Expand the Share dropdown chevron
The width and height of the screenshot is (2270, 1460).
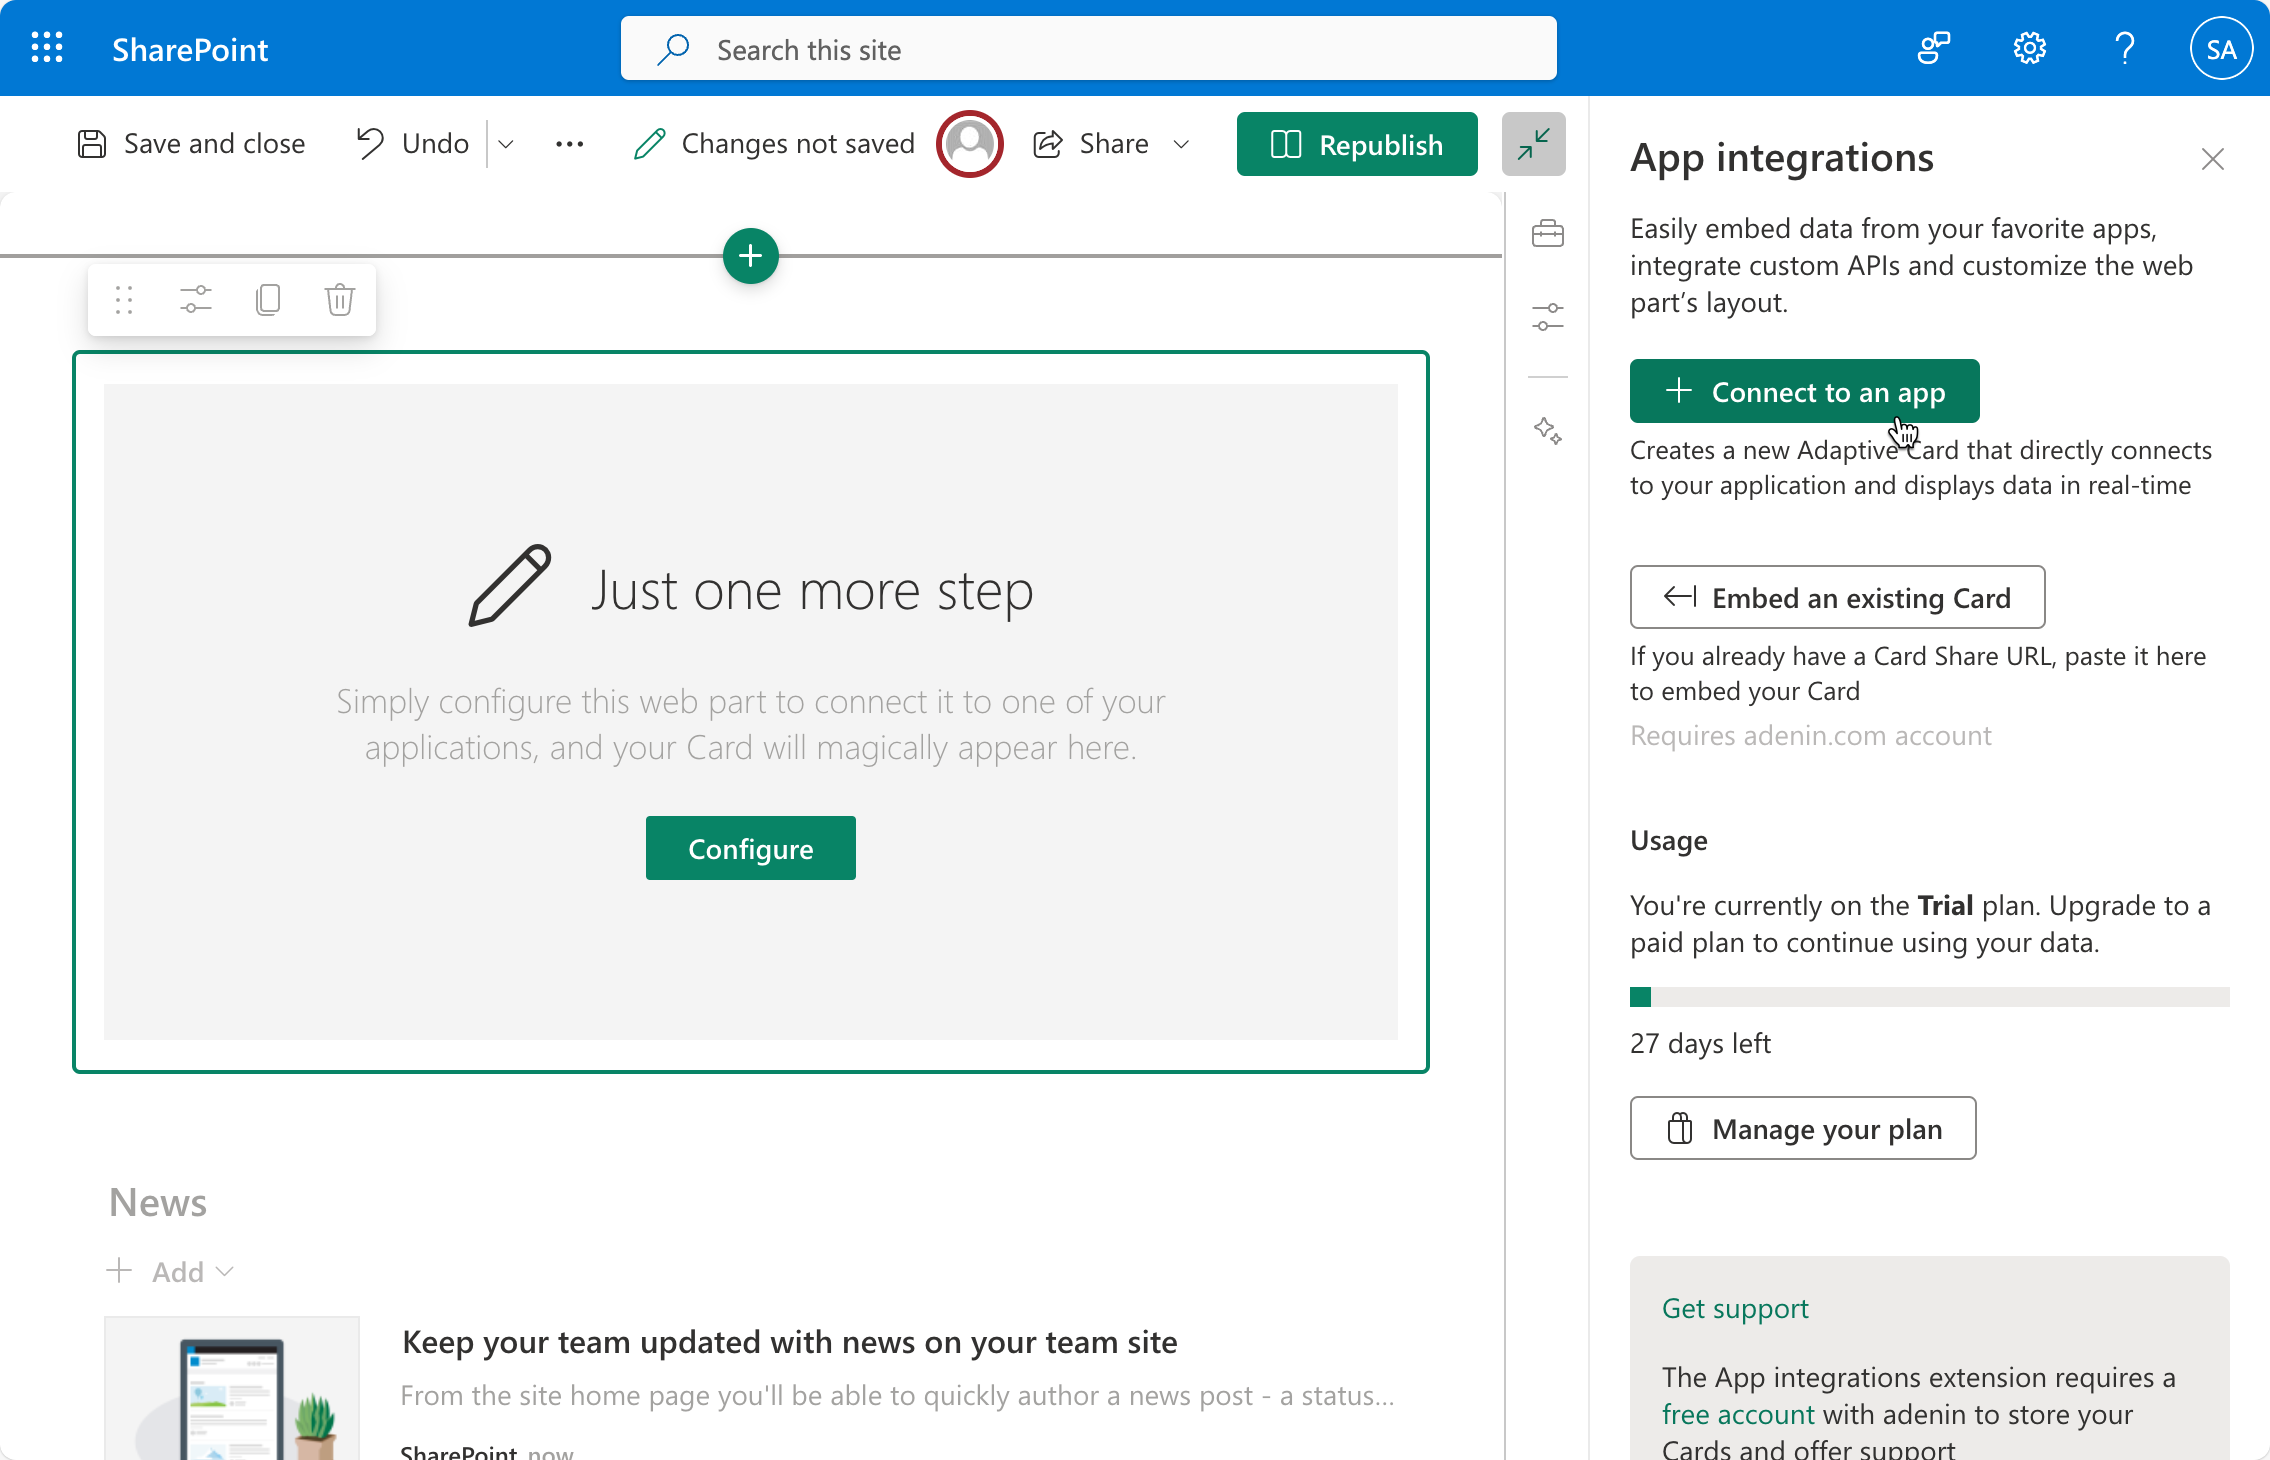[1181, 144]
